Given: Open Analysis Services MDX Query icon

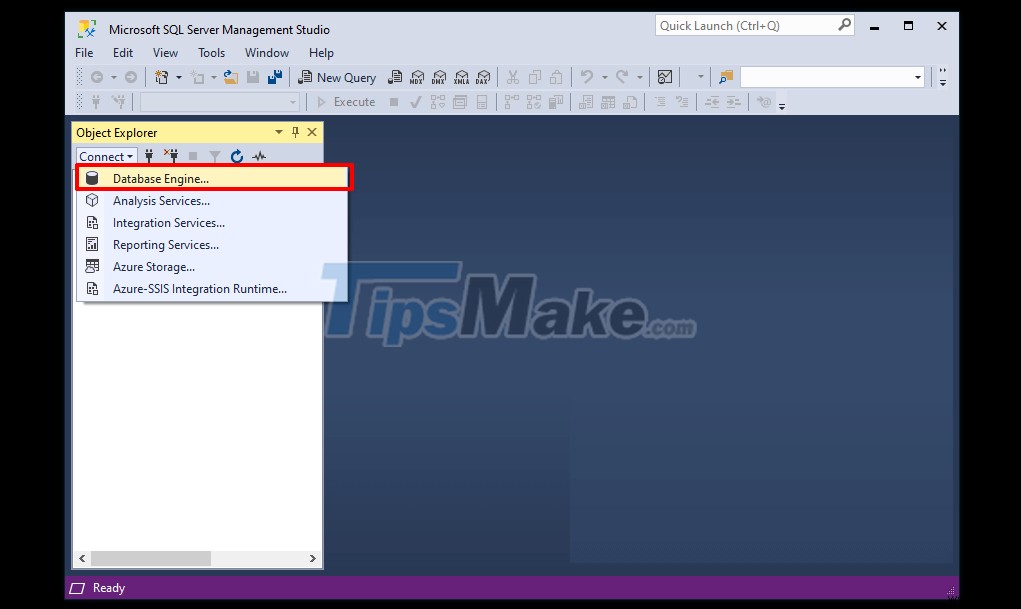Looking at the screenshot, I should pyautogui.click(x=417, y=78).
